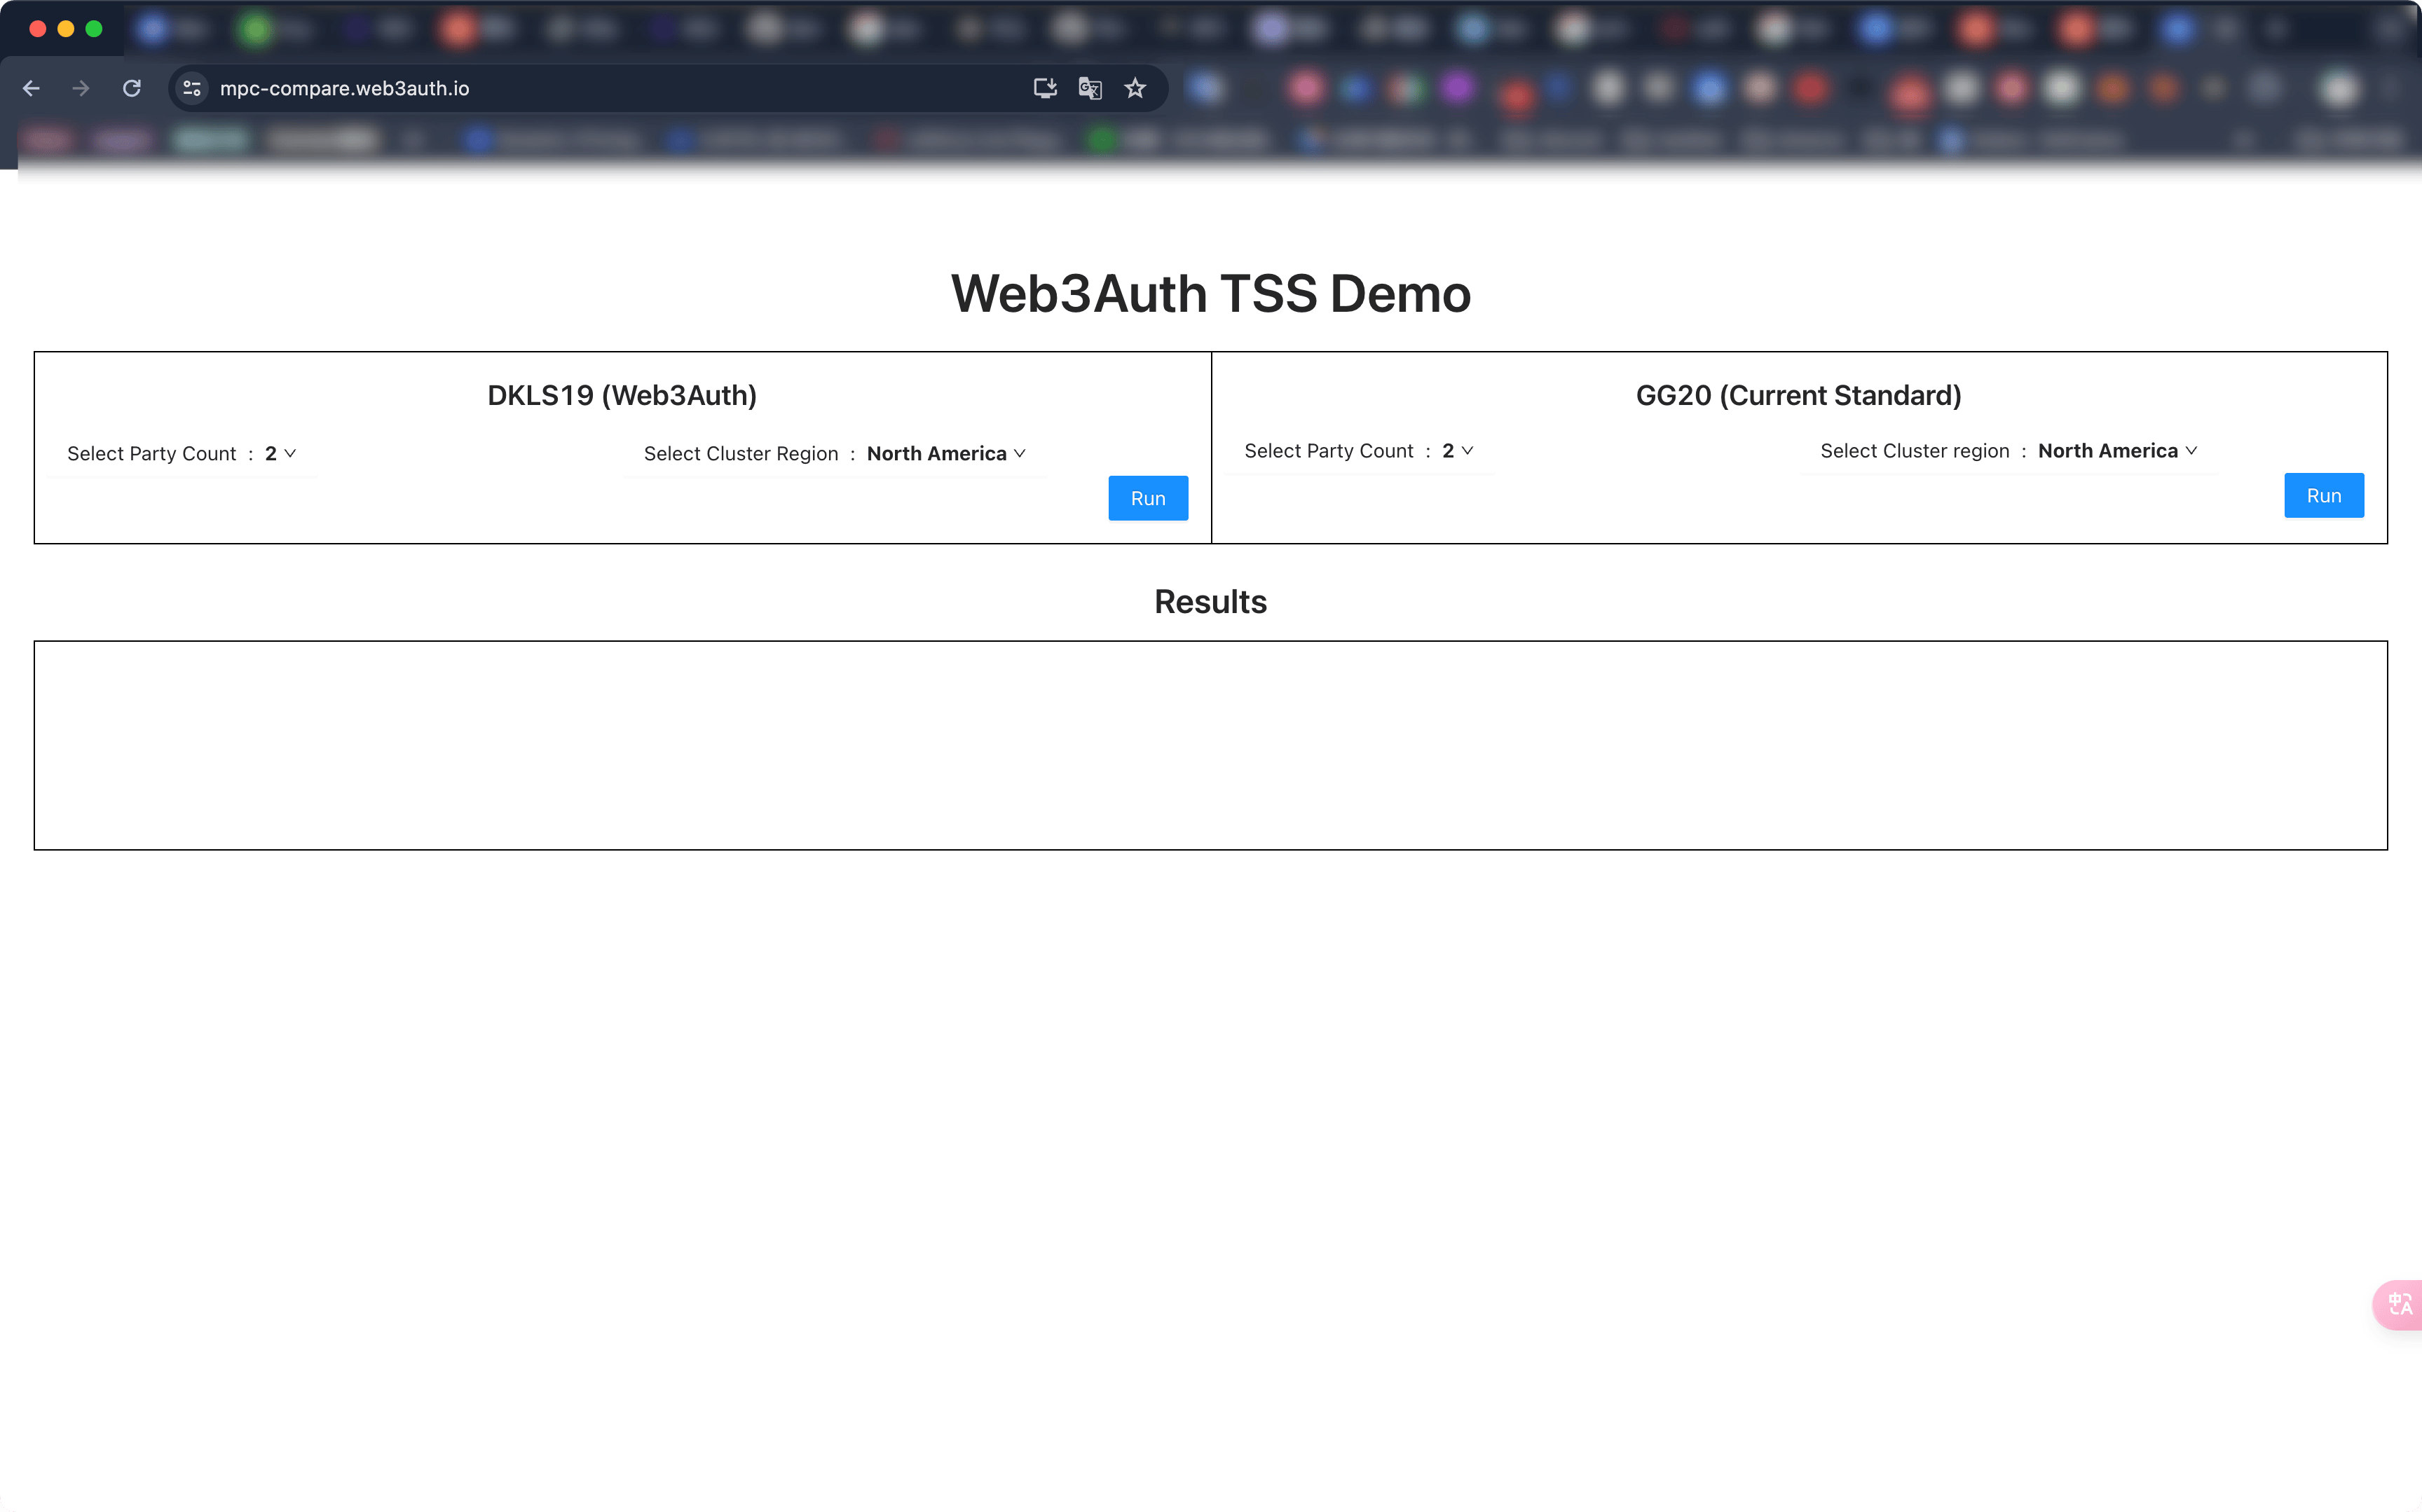Click the browser back arrow
The width and height of the screenshot is (2422, 1512).
[x=31, y=88]
